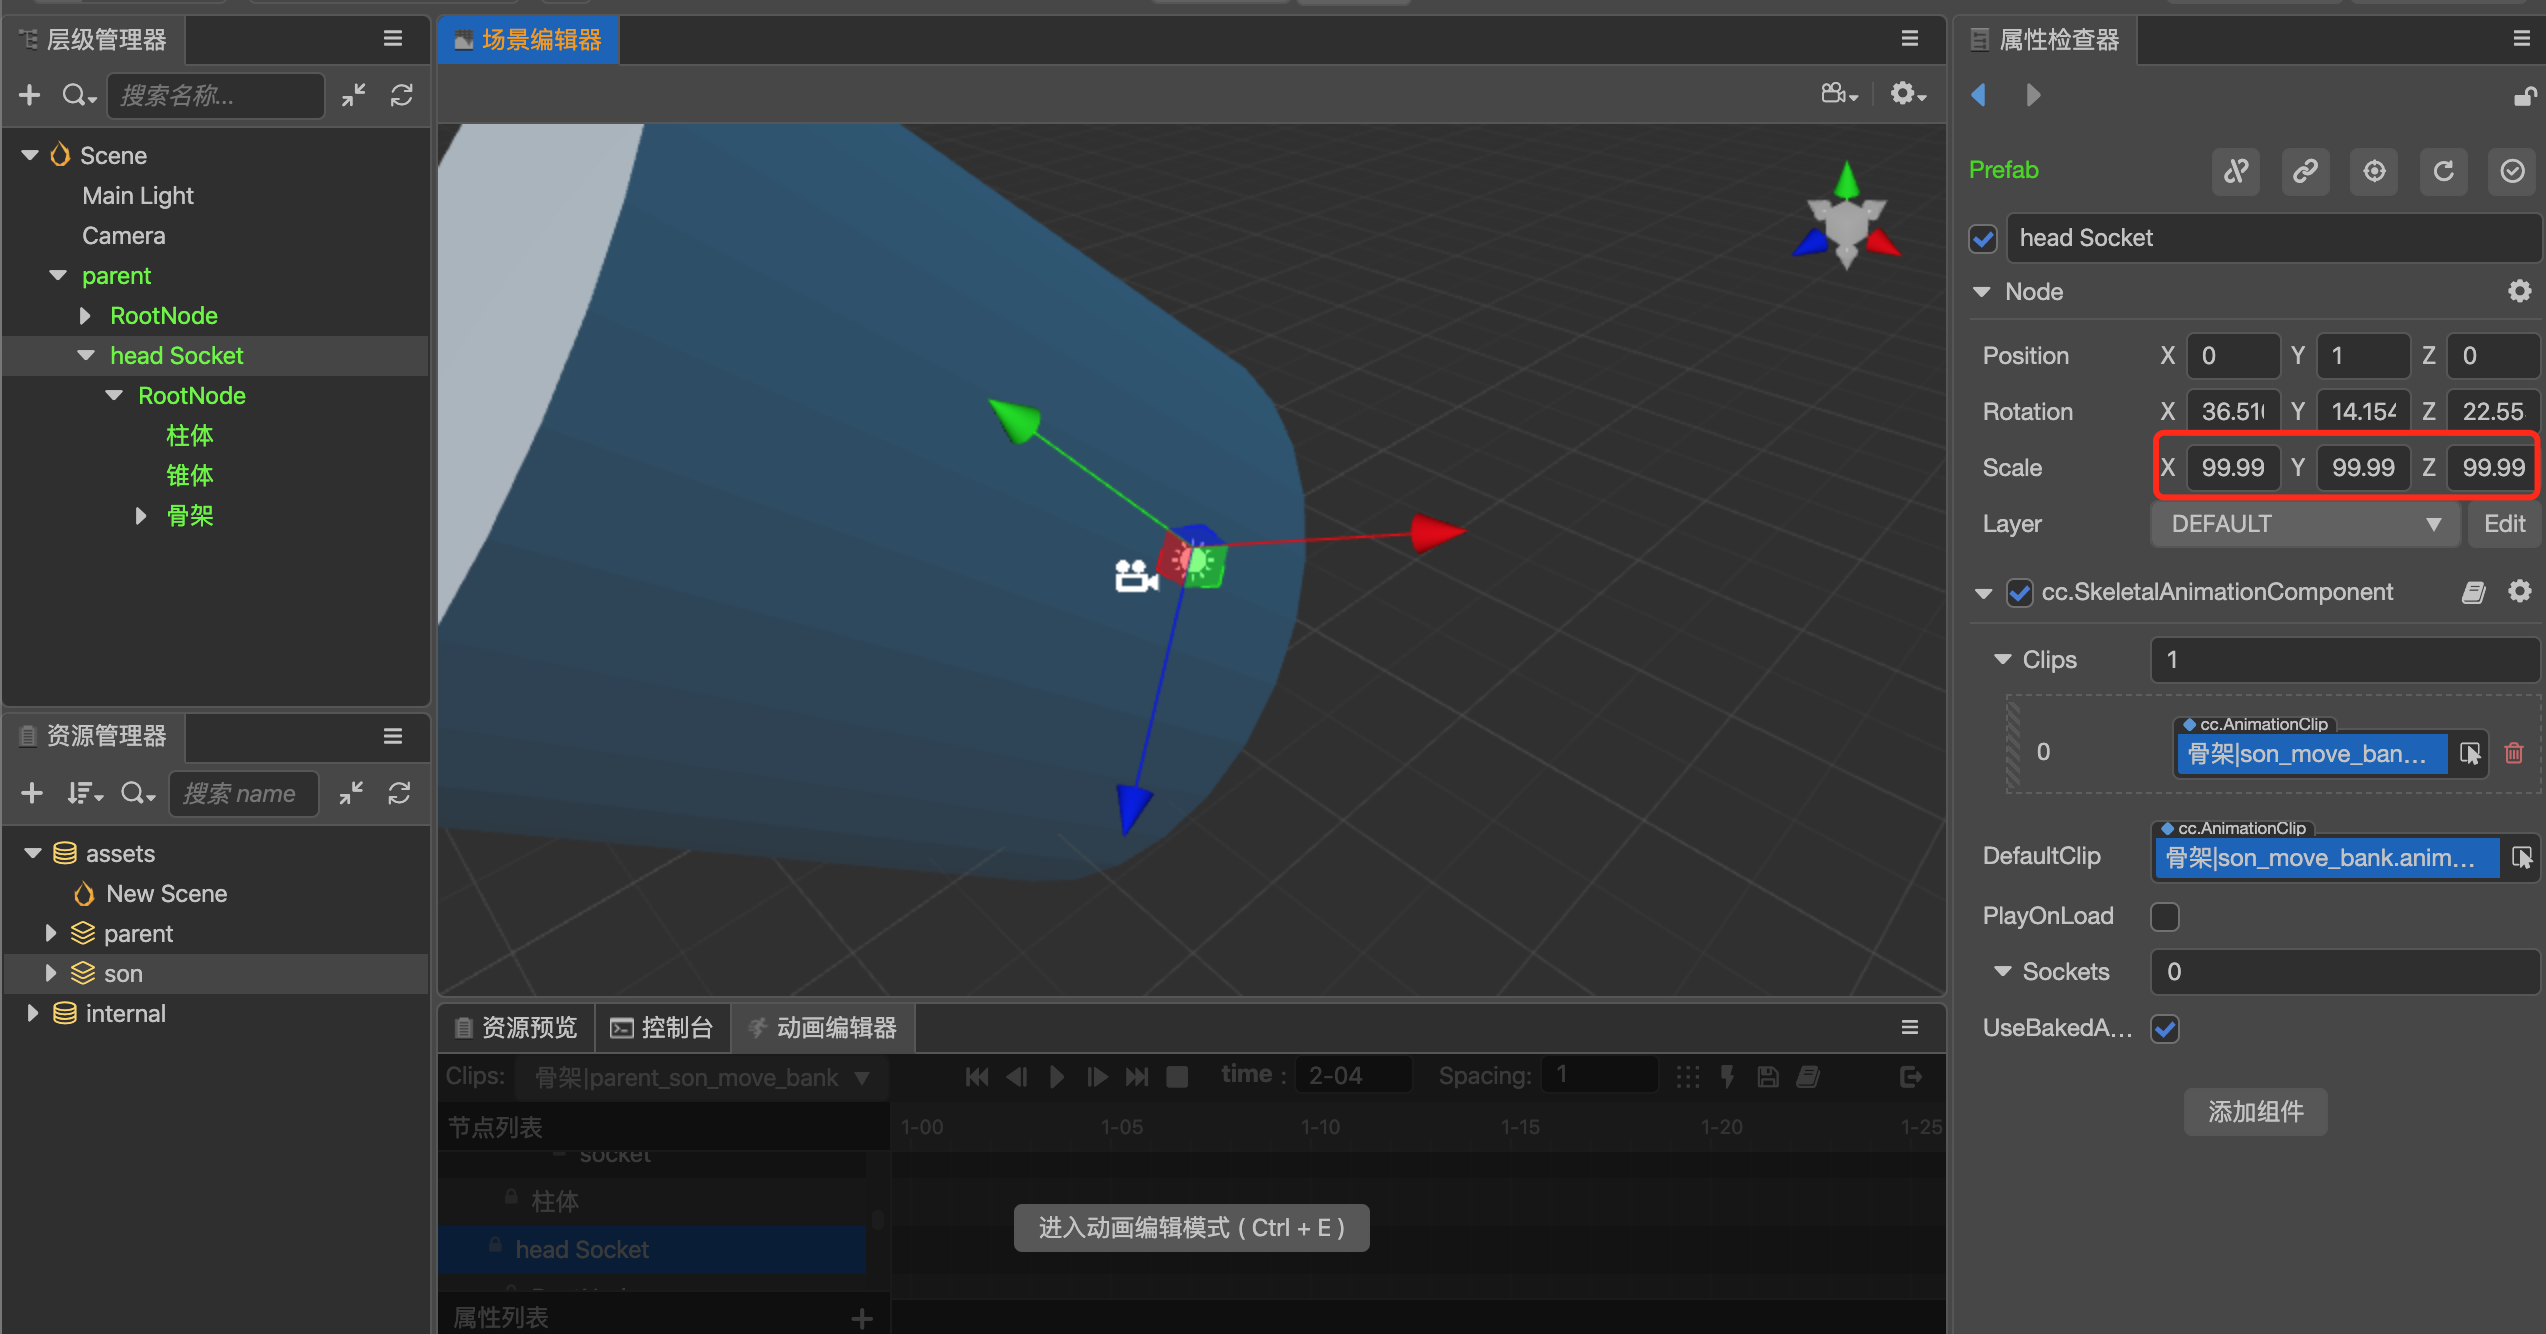This screenshot has width=2546, height=1334.
Task: Open Node component gear menu
Action: click(x=2519, y=291)
